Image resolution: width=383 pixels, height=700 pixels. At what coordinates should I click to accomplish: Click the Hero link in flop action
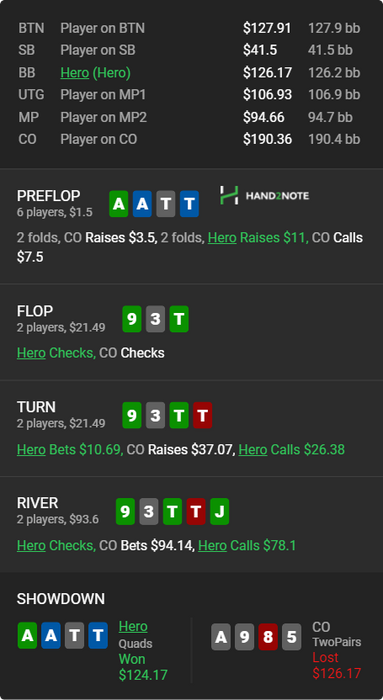(x=31, y=353)
